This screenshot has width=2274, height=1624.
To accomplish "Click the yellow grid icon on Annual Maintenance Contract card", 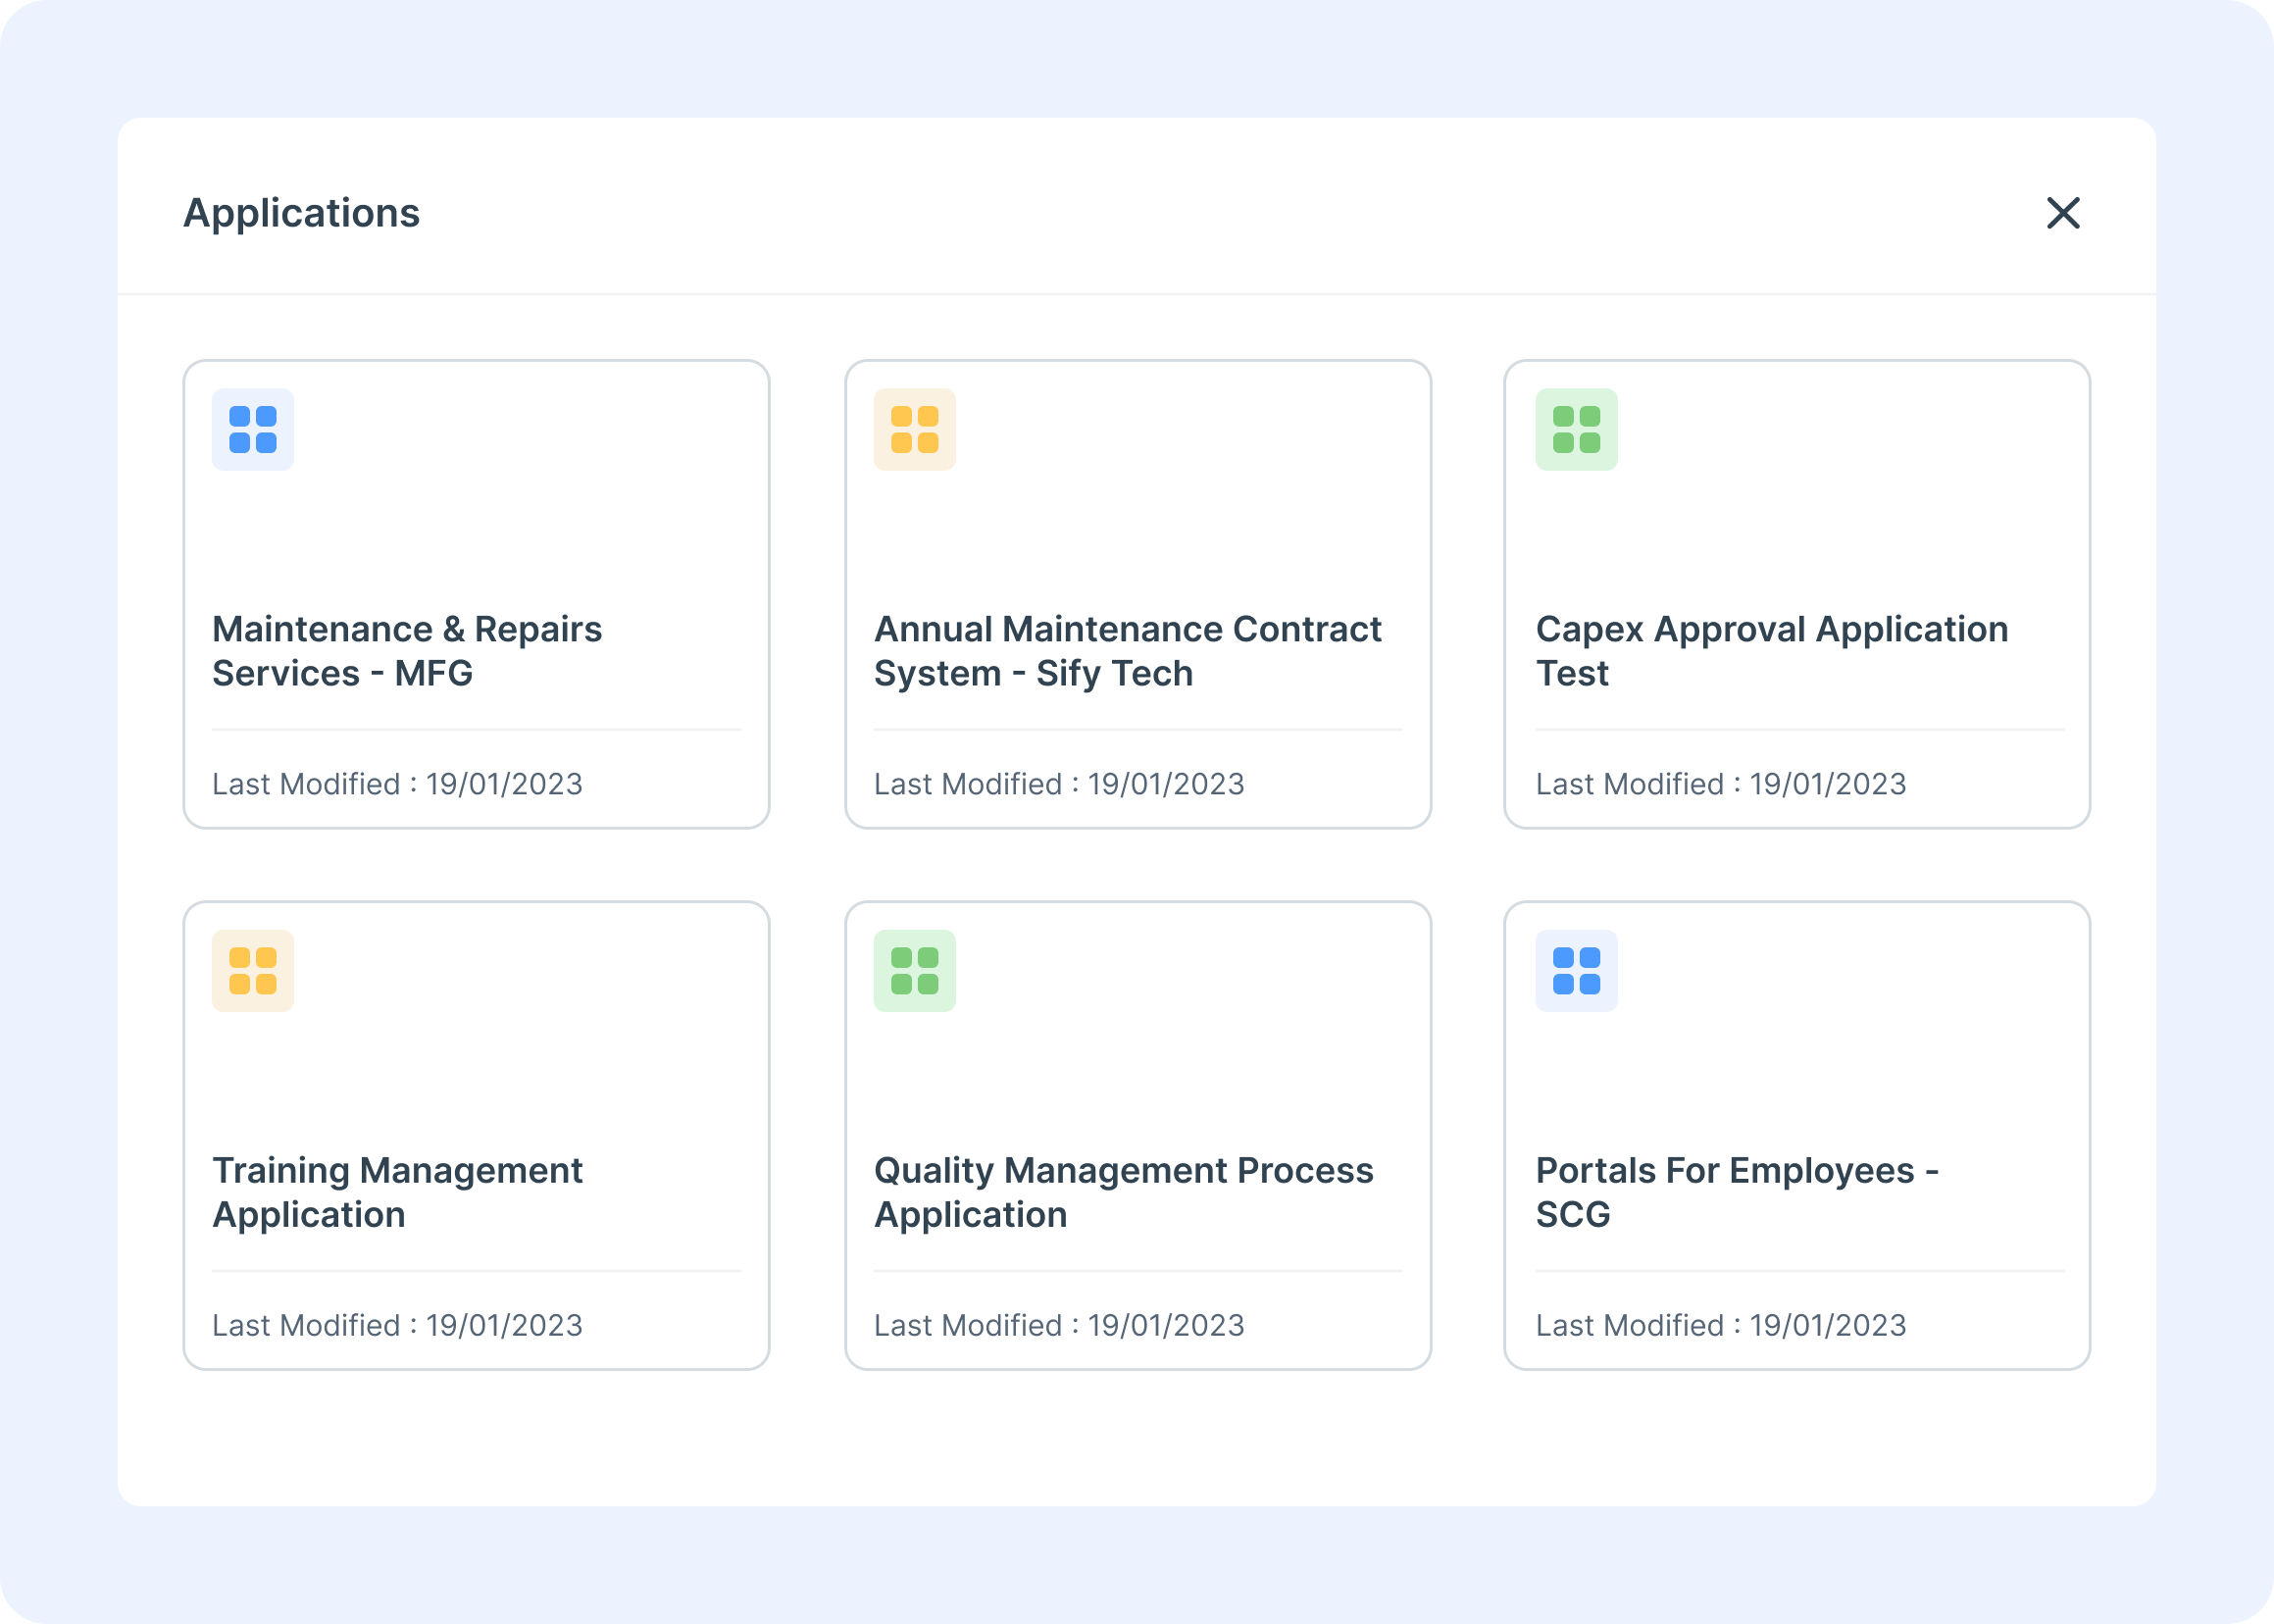I will 914,428.
